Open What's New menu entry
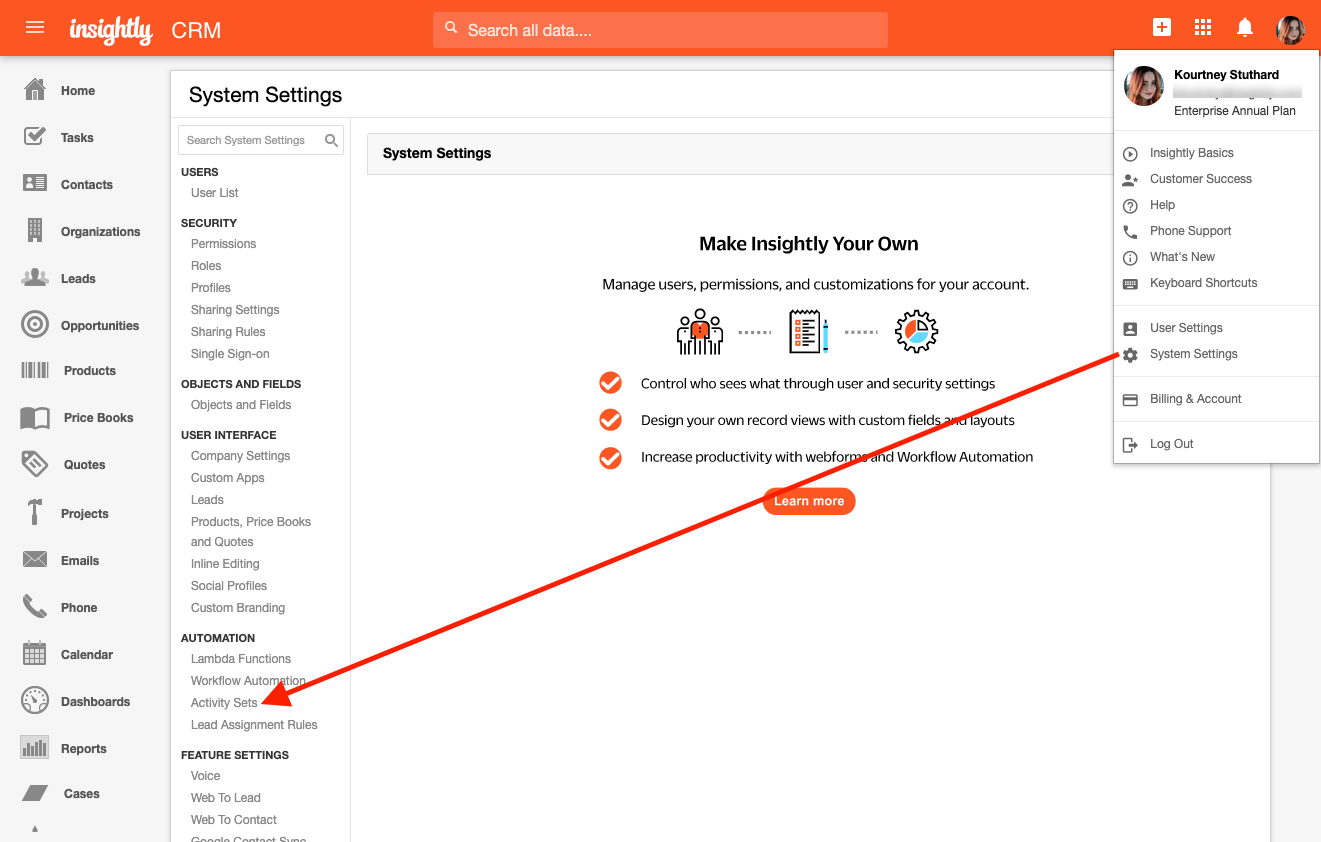This screenshot has height=842, width=1321. (x=1182, y=257)
